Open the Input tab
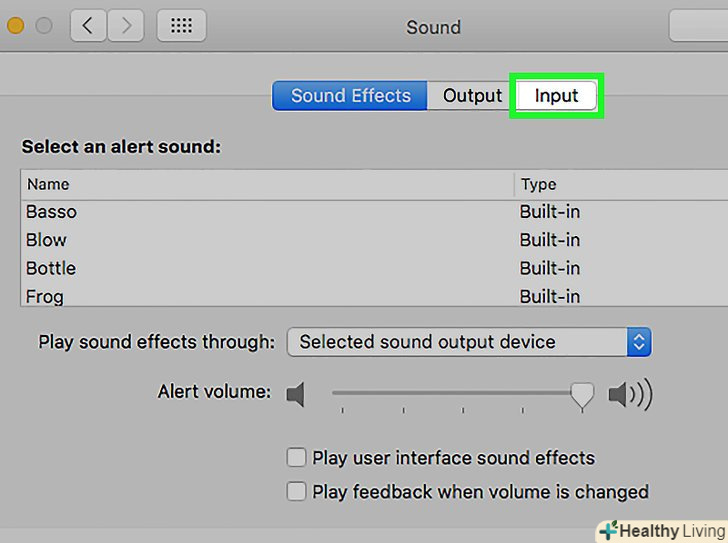 [556, 96]
